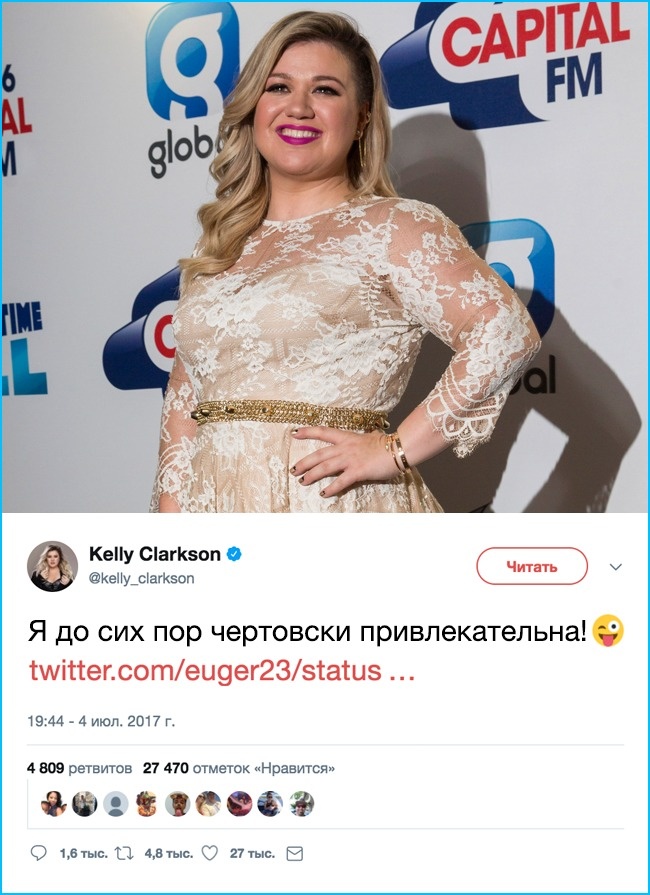Like the tweet with heart icon
The height and width of the screenshot is (895, 650).
[210, 853]
